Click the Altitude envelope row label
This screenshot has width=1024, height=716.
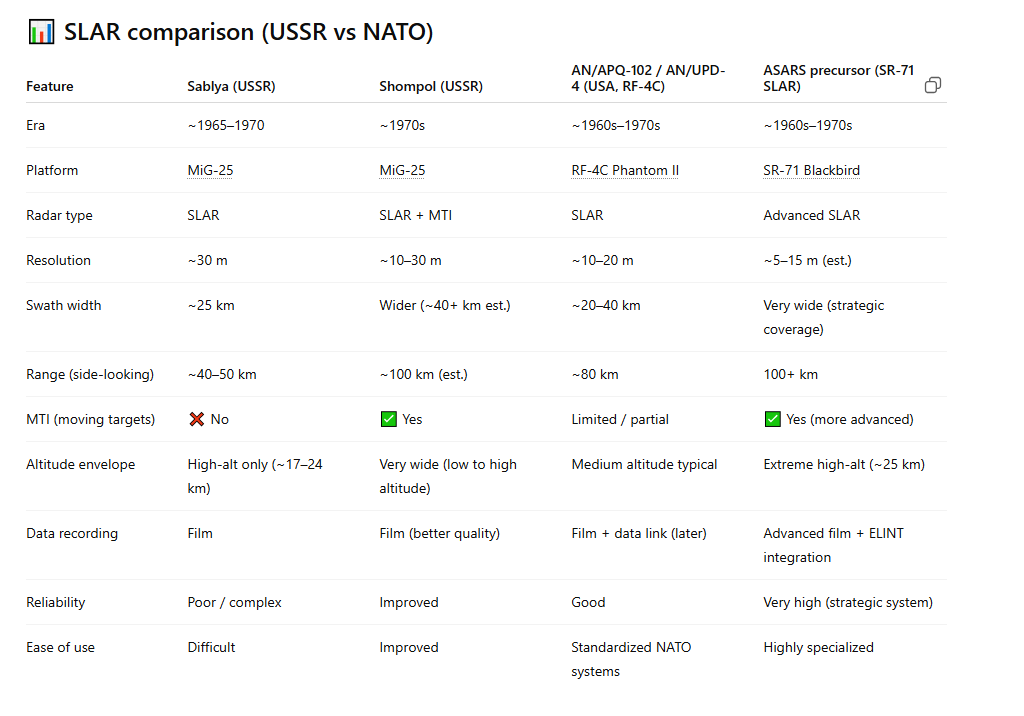80,464
